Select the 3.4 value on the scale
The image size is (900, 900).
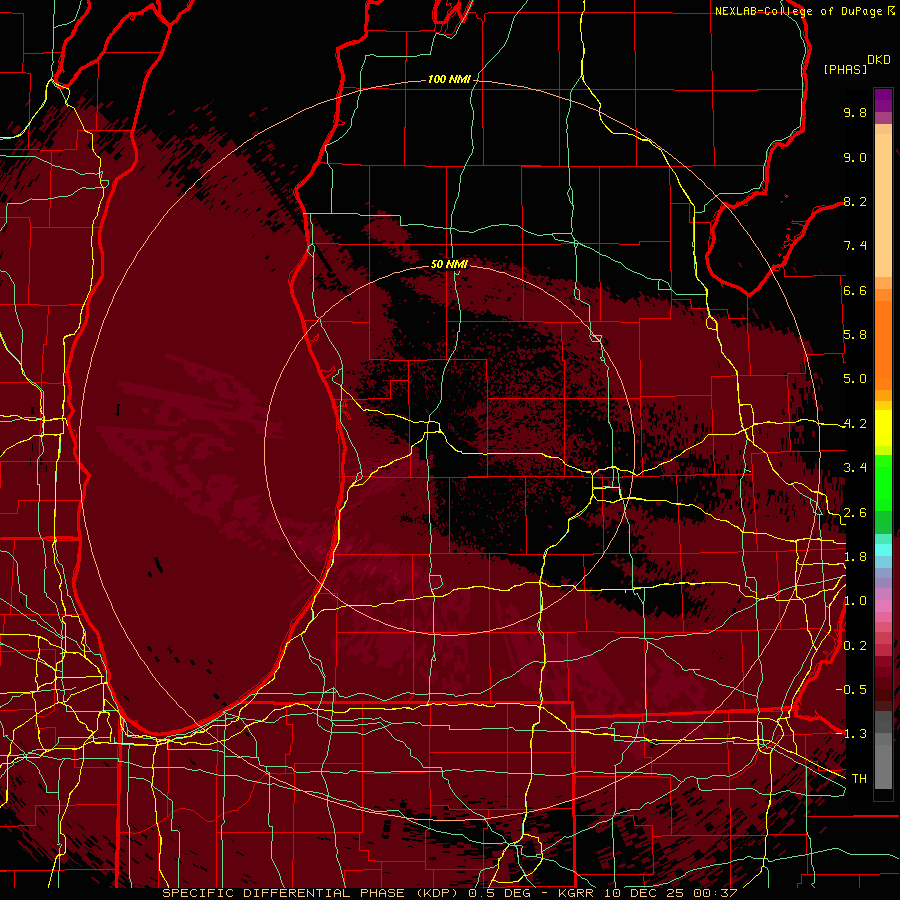(855, 468)
